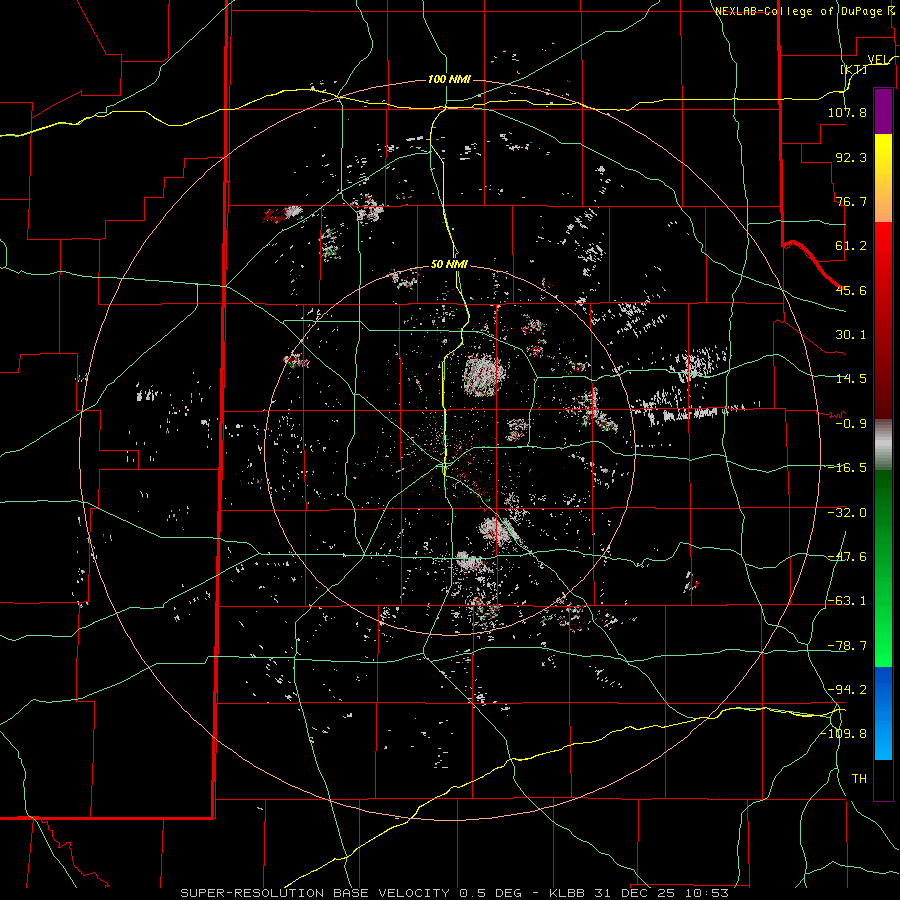Select the -63.1 velocity scale value
900x900 pixels.
click(847, 601)
